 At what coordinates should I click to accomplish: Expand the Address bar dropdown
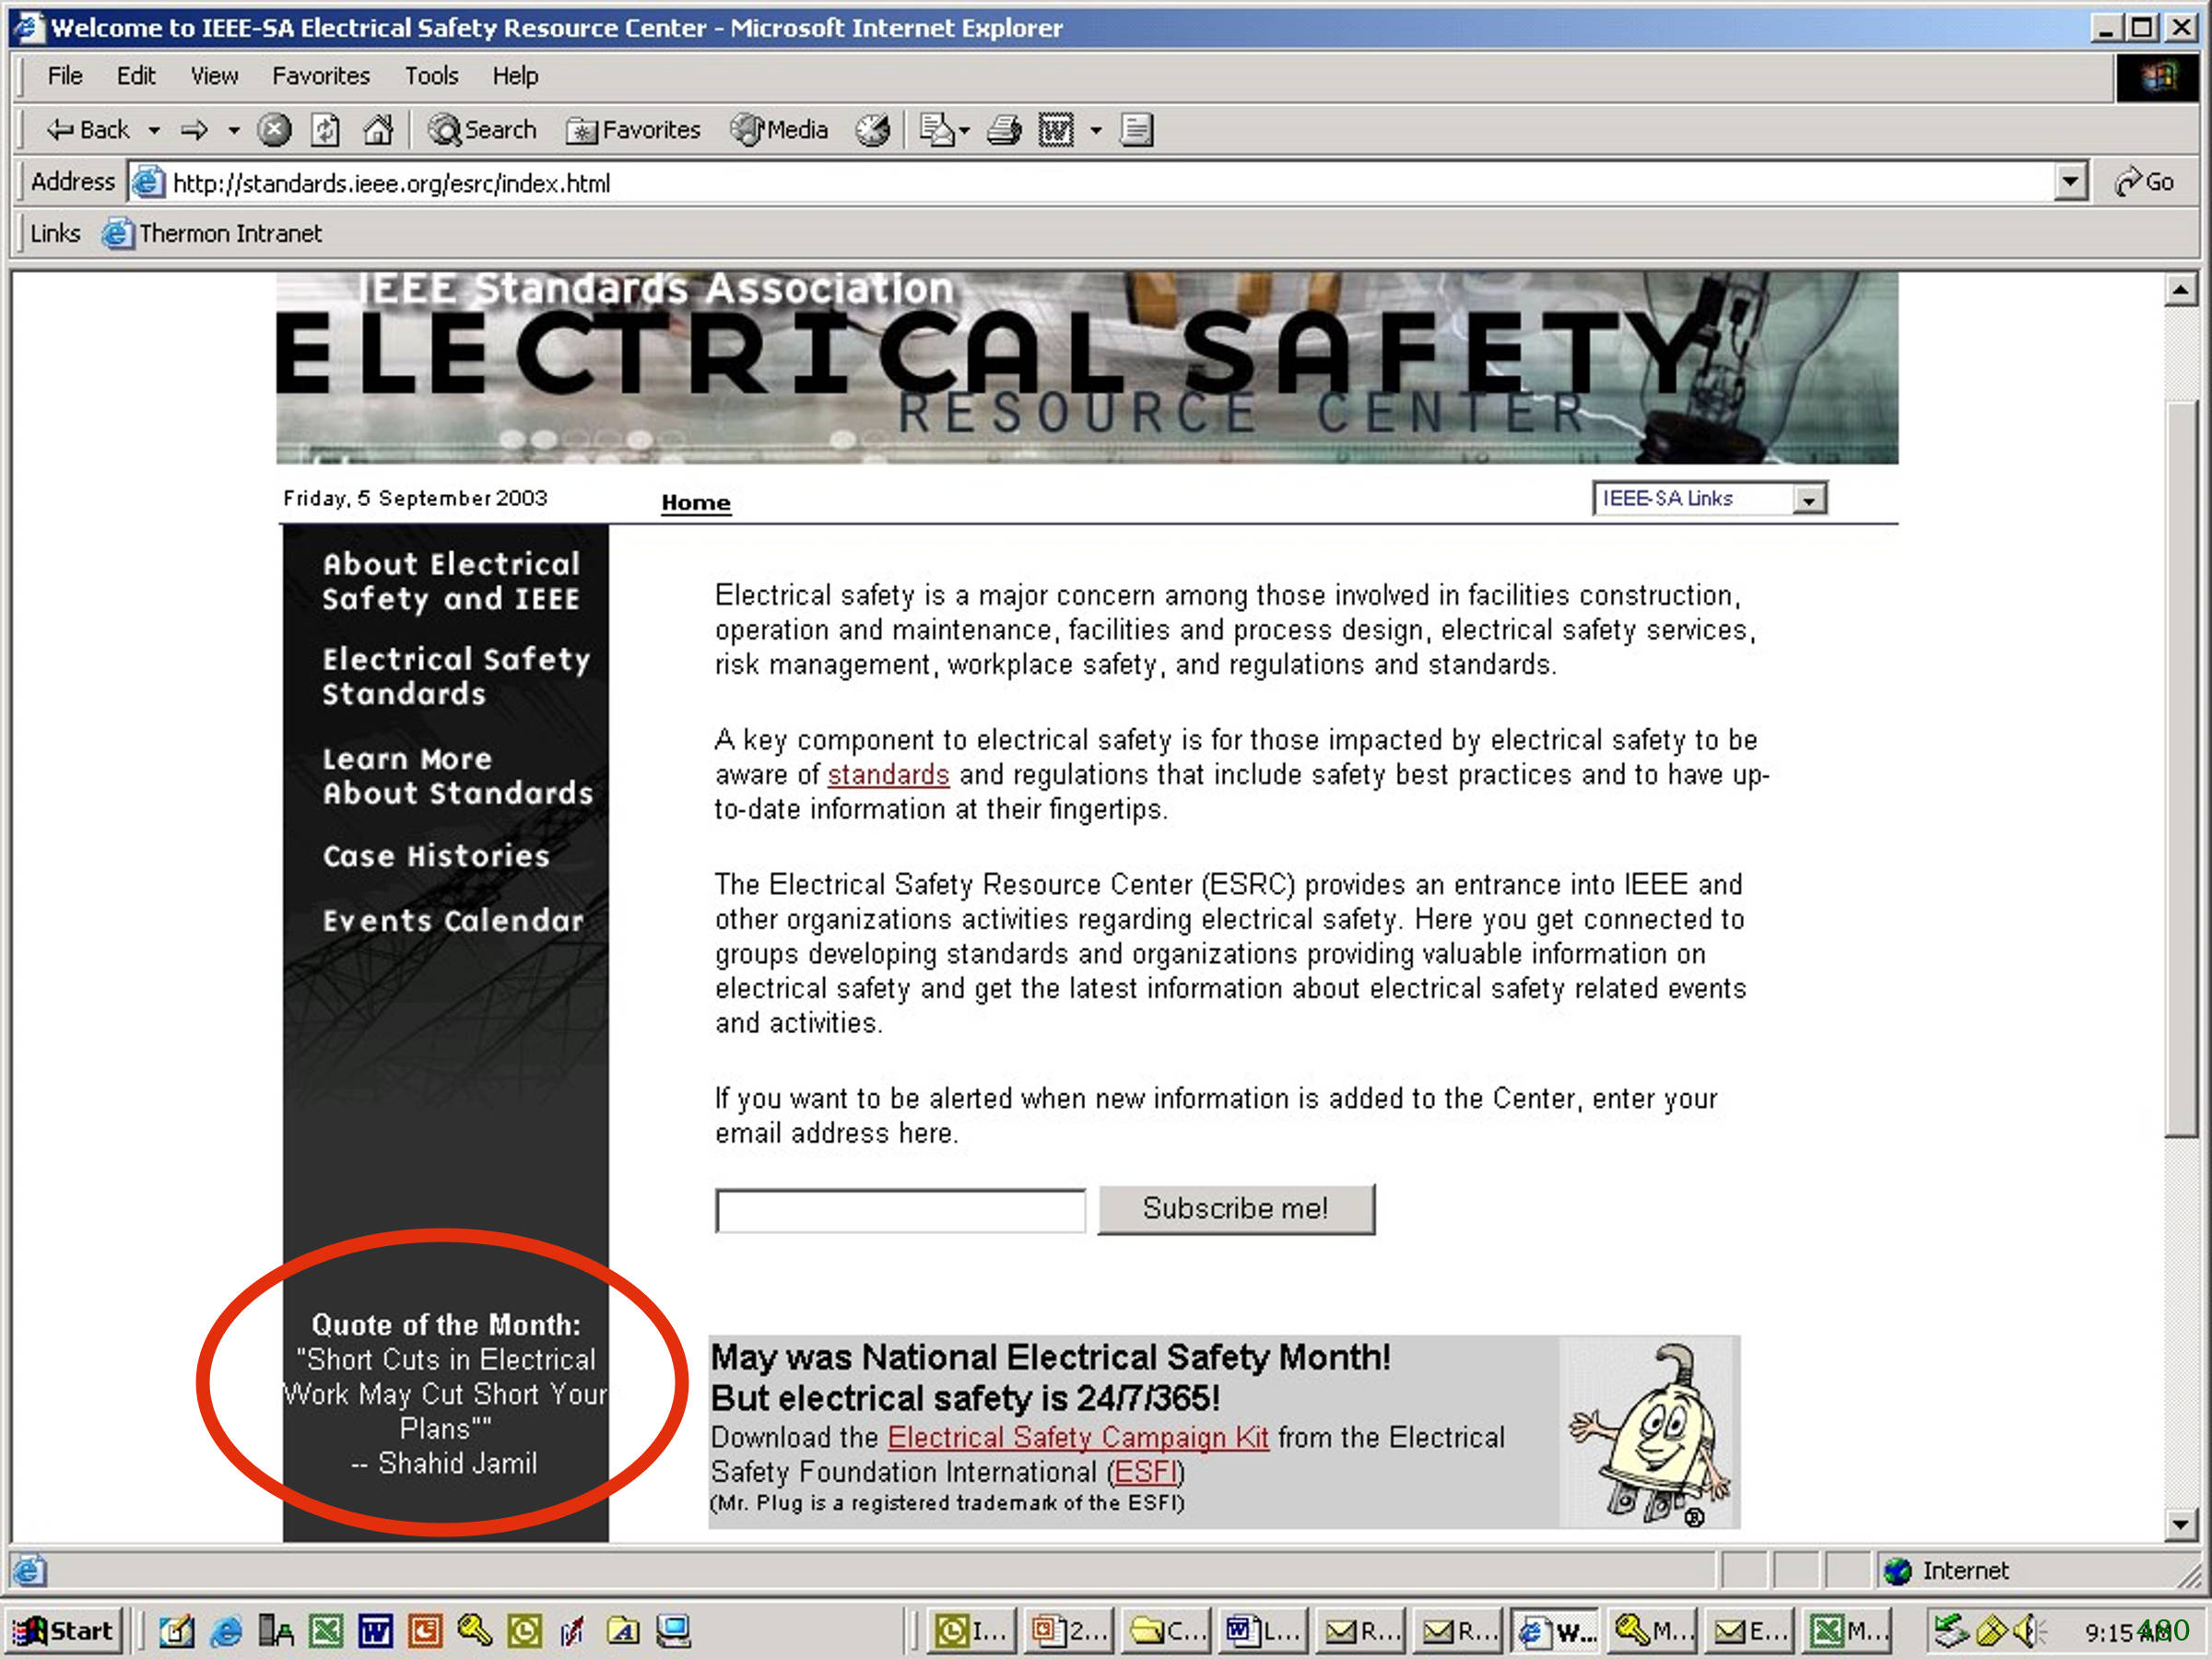click(2070, 183)
